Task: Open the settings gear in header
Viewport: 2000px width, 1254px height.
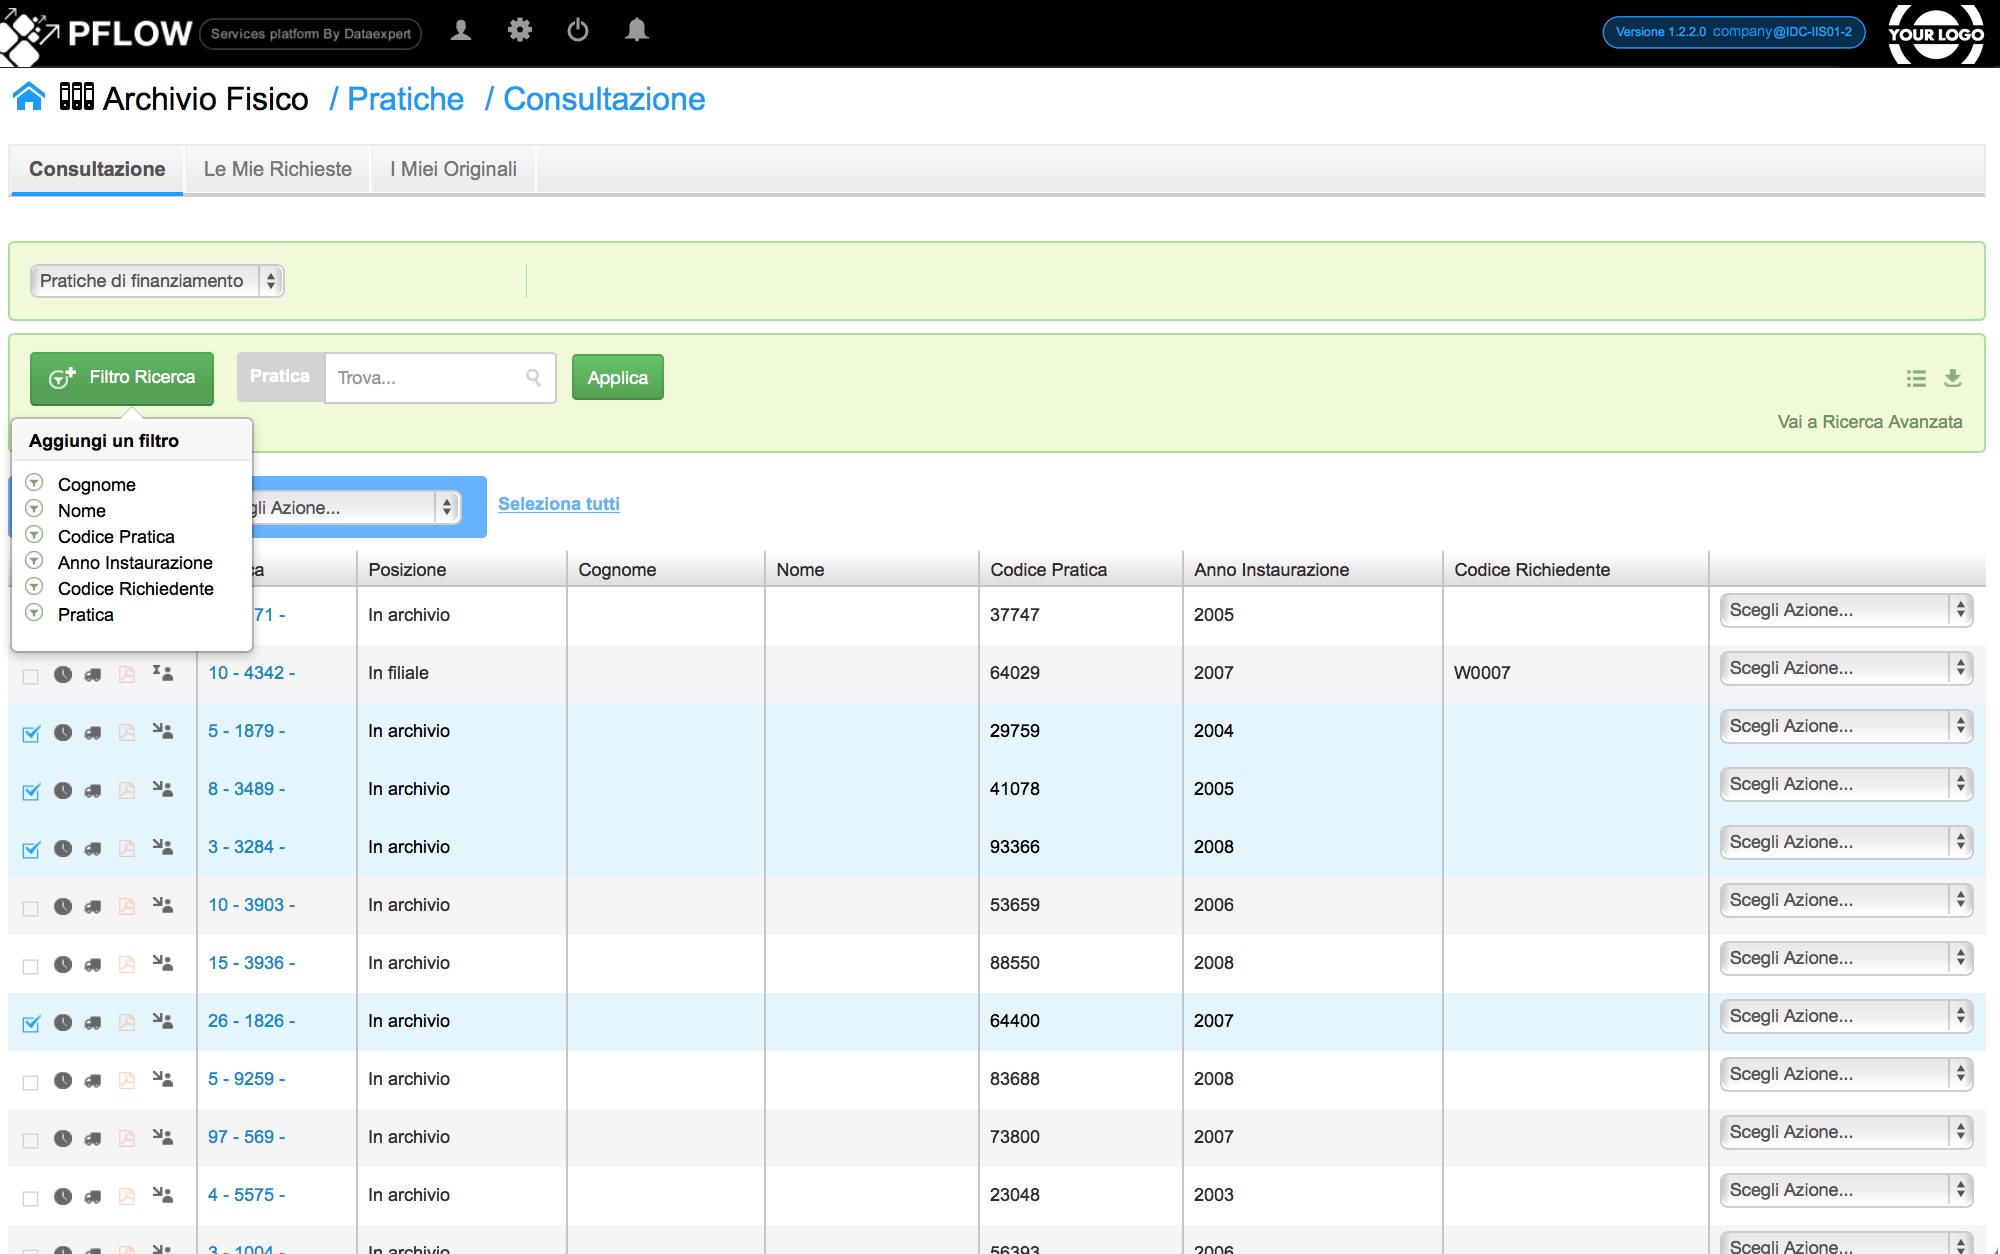Action: [519, 31]
